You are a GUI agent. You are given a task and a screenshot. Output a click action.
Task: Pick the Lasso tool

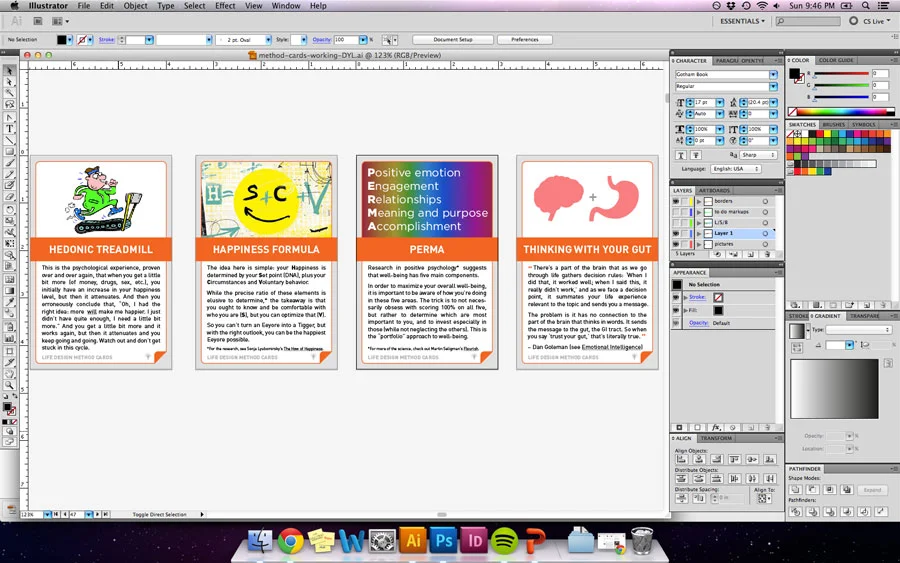click(x=9, y=104)
